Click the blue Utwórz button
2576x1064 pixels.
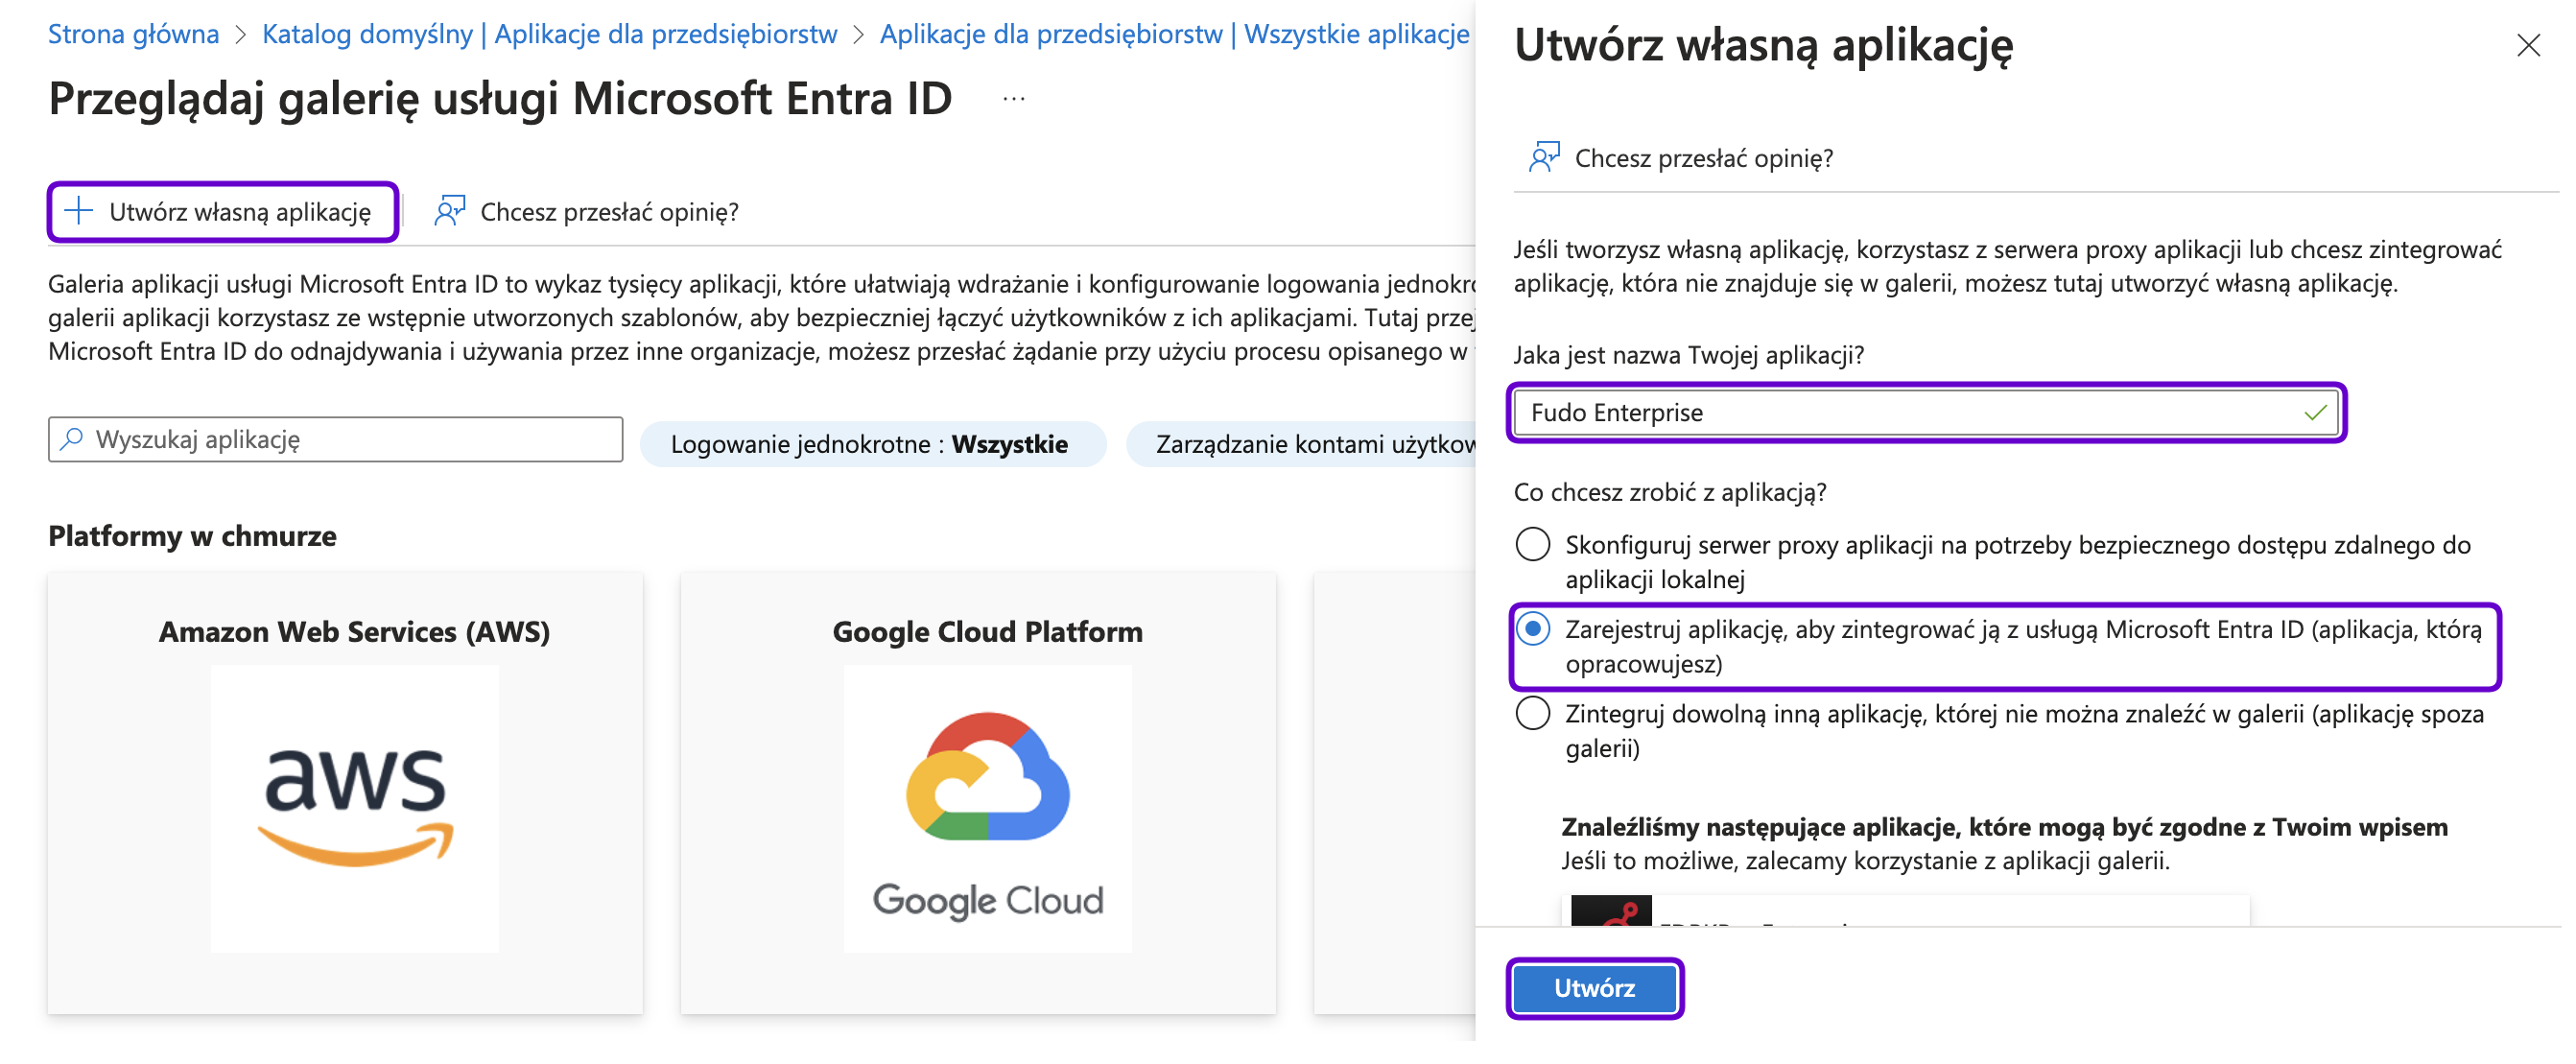click(x=1594, y=989)
